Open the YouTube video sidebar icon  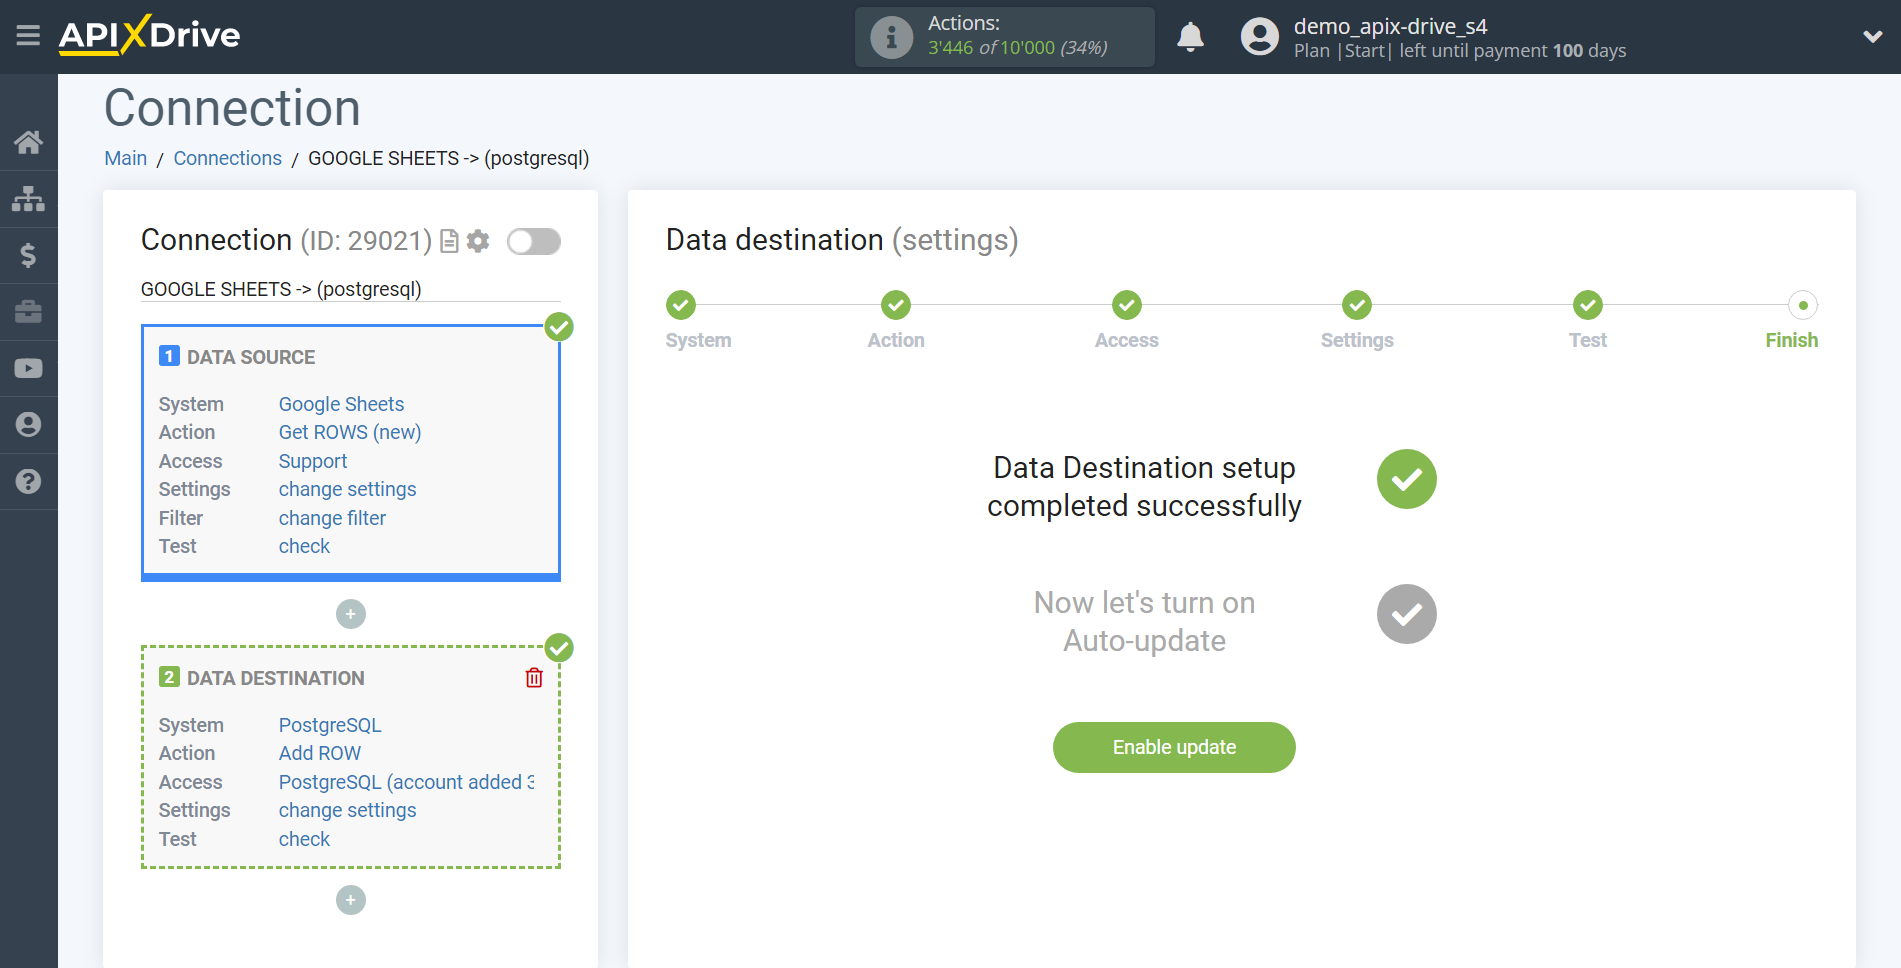coord(28,368)
